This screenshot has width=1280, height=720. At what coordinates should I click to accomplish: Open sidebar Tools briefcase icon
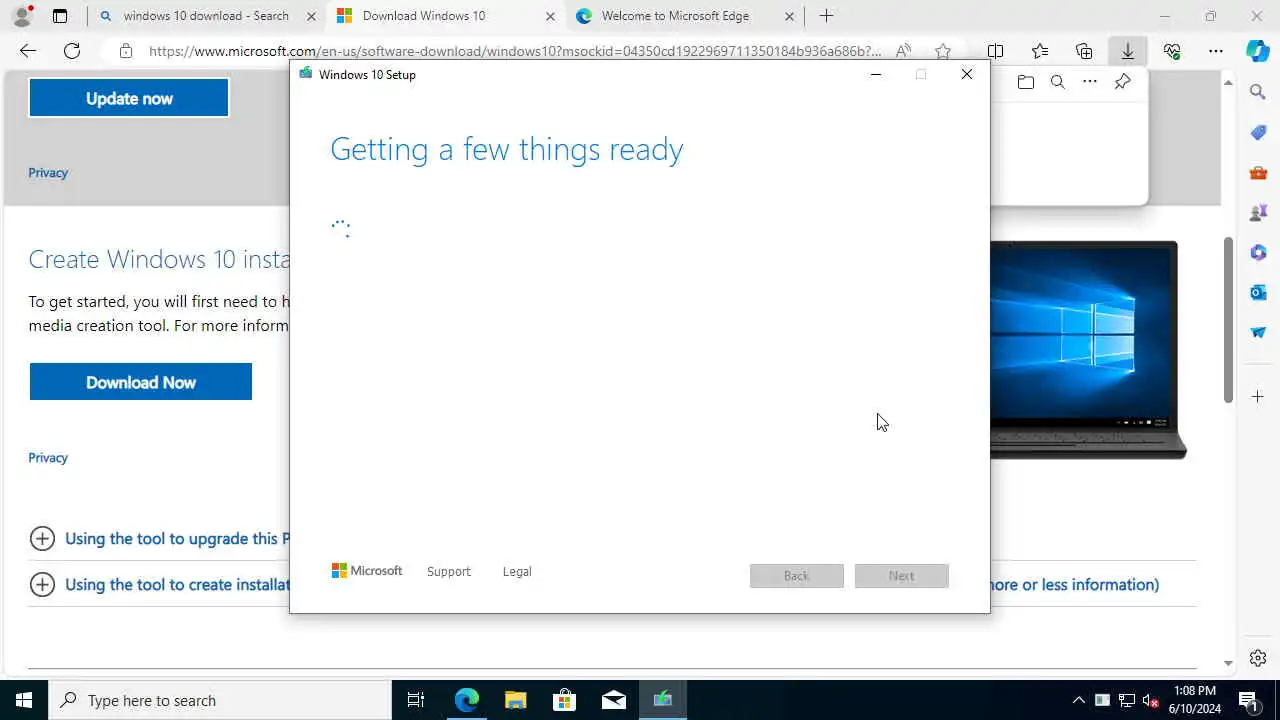pyautogui.click(x=1258, y=172)
